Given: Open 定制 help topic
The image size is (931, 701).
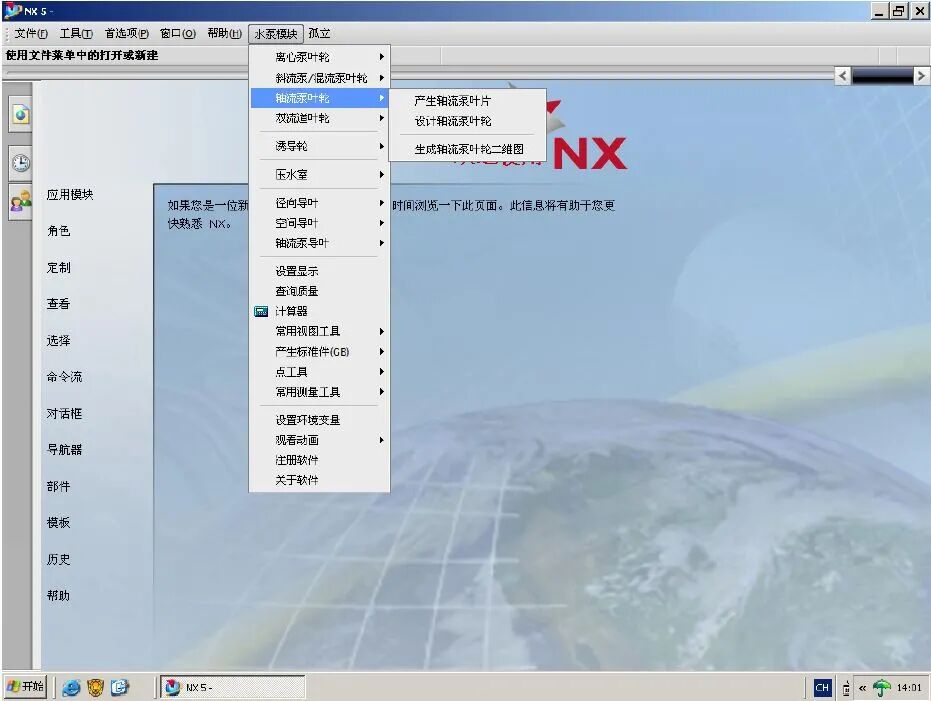Looking at the screenshot, I should coord(59,268).
